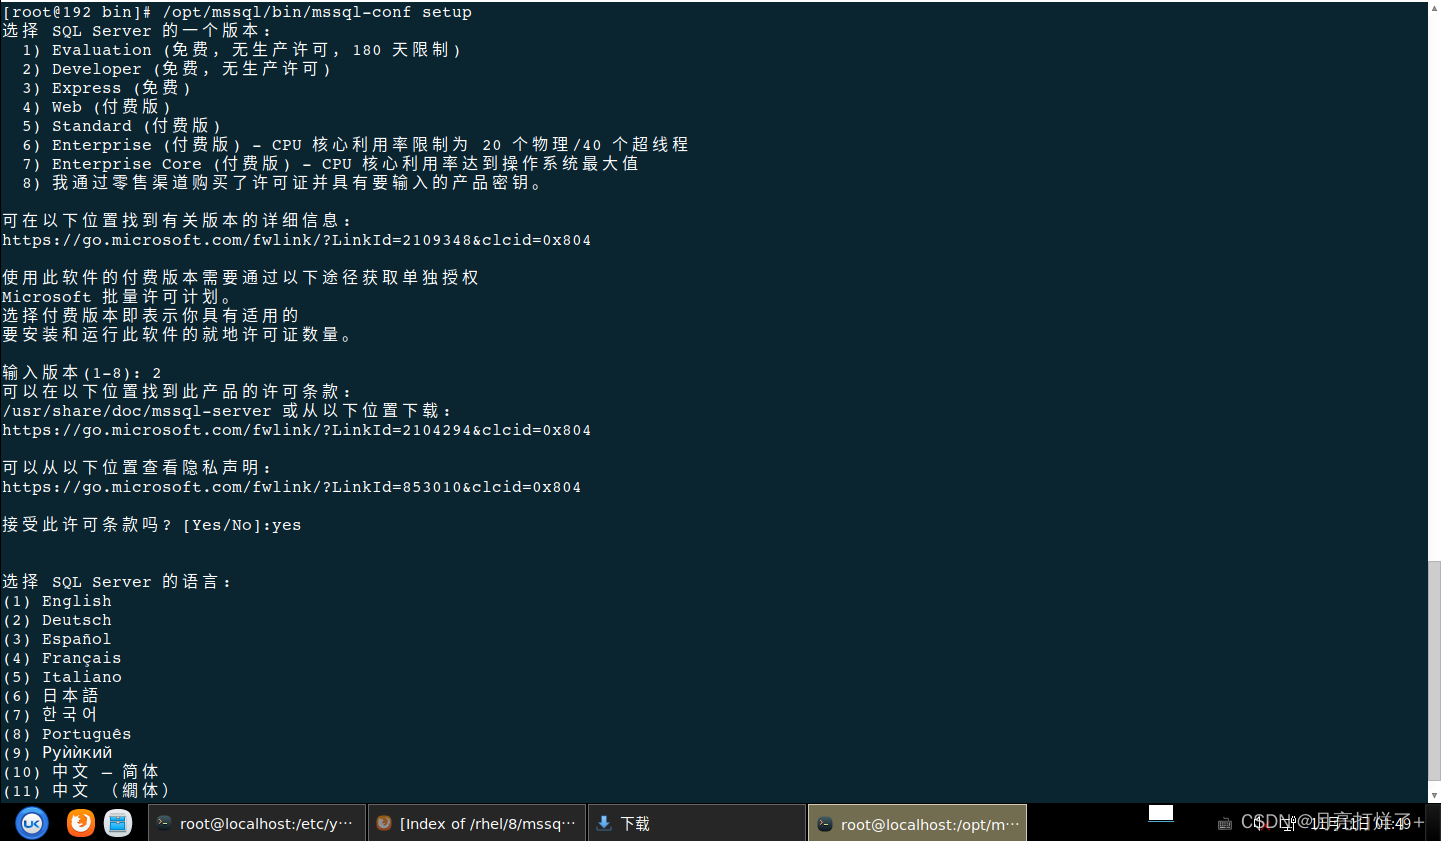Click the '/usr/share/doc/mssql-server' path text
1441x841 pixels.
(x=137, y=411)
